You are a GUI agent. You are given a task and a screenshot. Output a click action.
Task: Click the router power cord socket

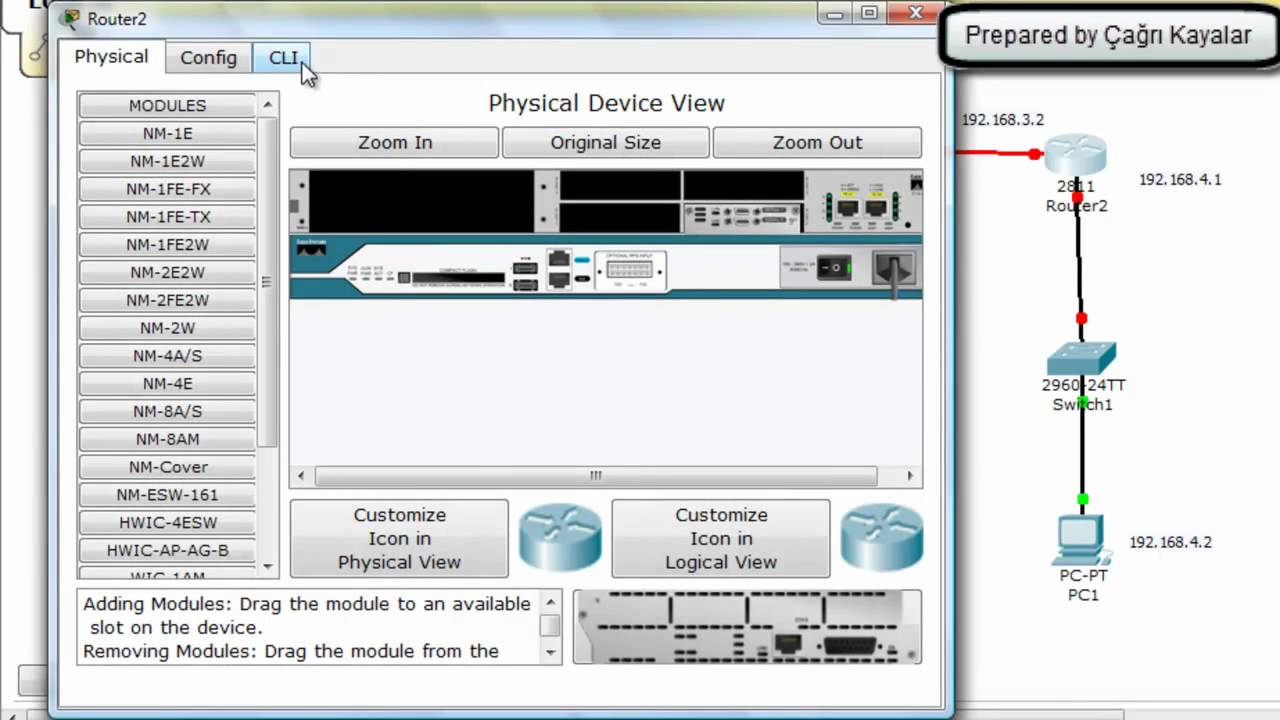point(892,268)
